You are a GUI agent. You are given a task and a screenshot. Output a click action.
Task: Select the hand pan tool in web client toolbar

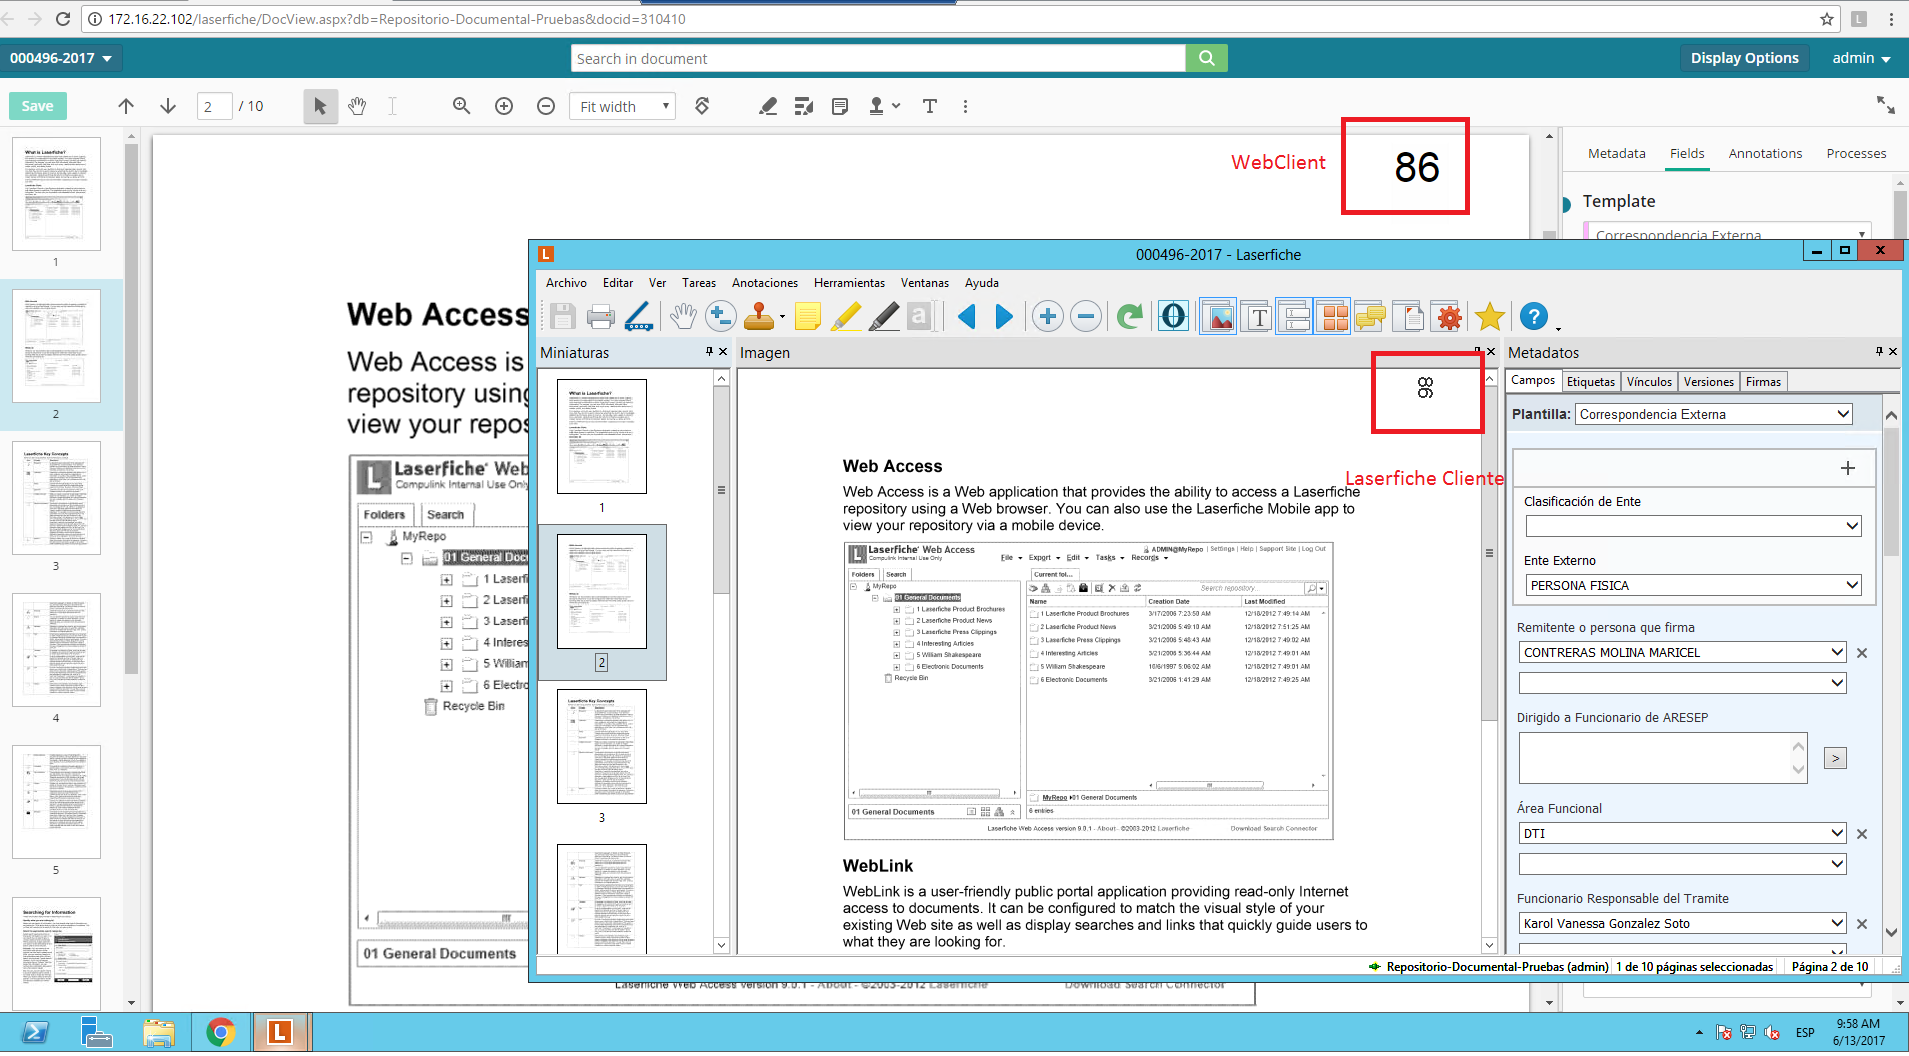357,106
